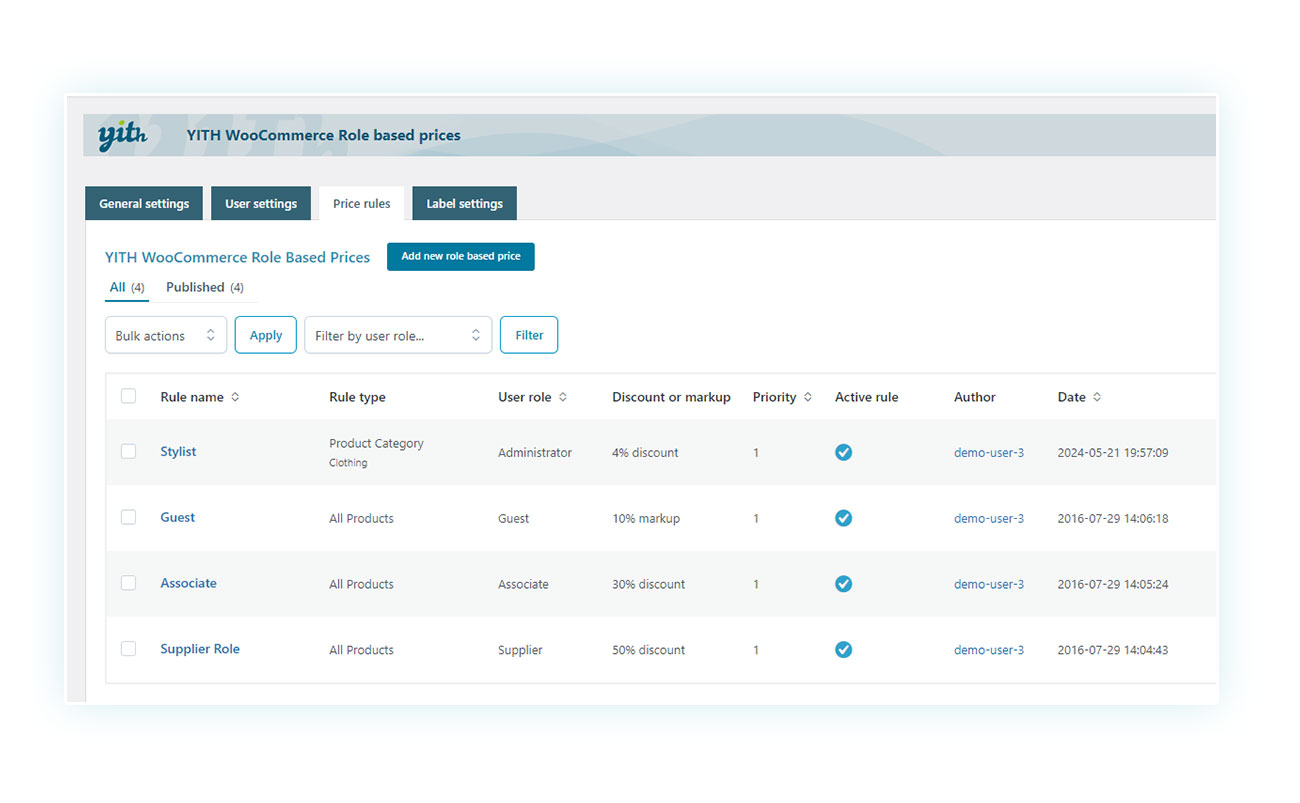Click date '2024-05-21 19:57:09'
Screen dimensions: 1300x803
coord(1113,452)
